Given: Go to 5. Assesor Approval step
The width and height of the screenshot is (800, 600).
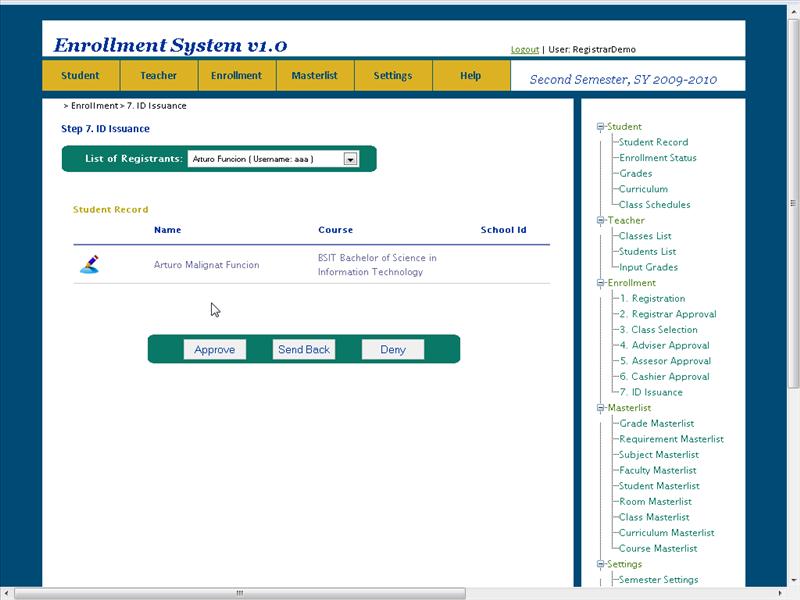Looking at the screenshot, I should click(665, 361).
